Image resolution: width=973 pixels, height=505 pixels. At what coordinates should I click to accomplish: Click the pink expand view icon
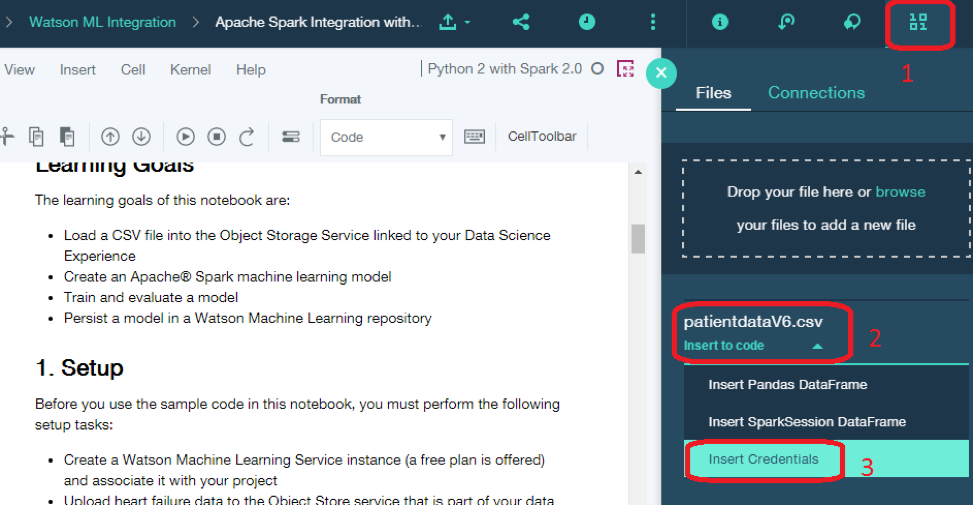tap(626, 69)
